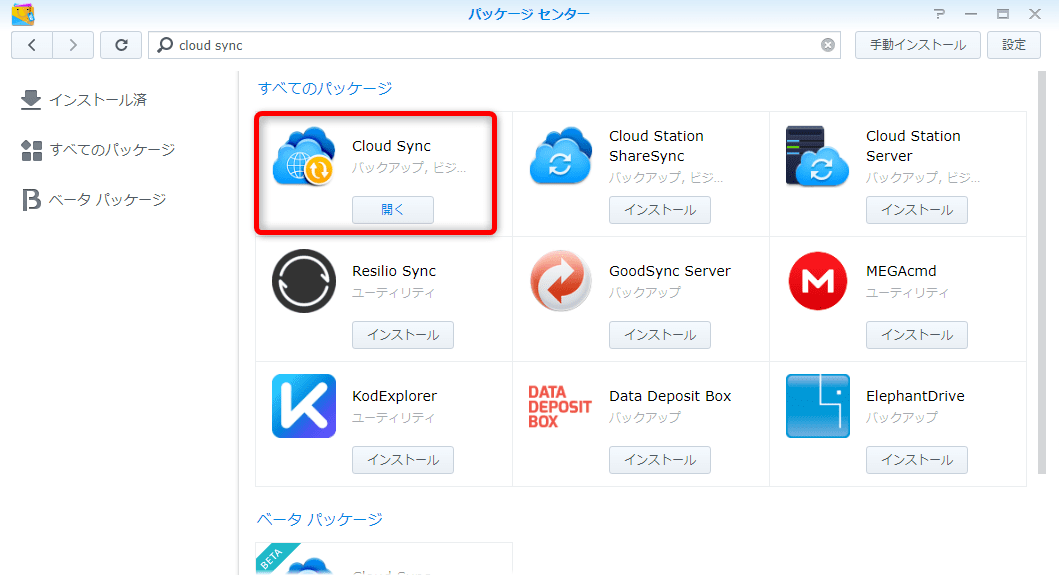Click the magnifier search icon
Screen dimensions: 1059x575
165,45
